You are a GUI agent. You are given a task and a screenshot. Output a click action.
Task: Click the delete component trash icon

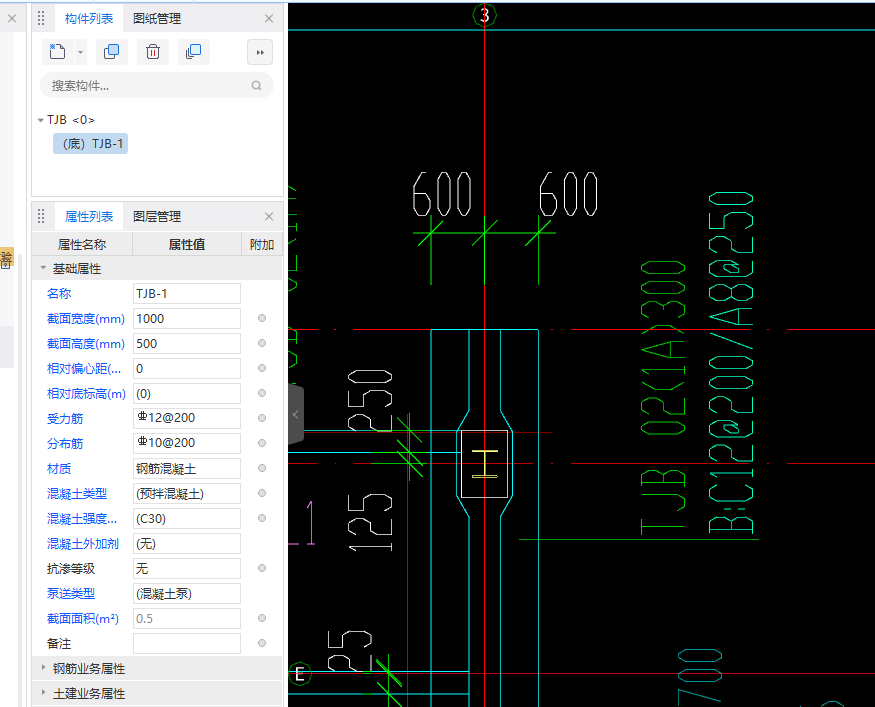point(153,52)
